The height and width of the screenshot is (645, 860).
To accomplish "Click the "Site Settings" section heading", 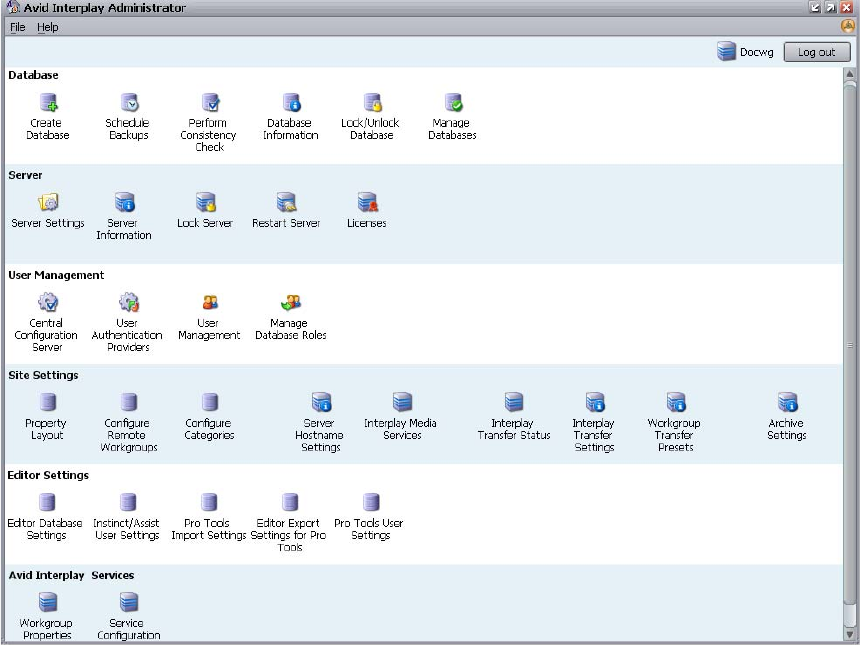I will 43,375.
